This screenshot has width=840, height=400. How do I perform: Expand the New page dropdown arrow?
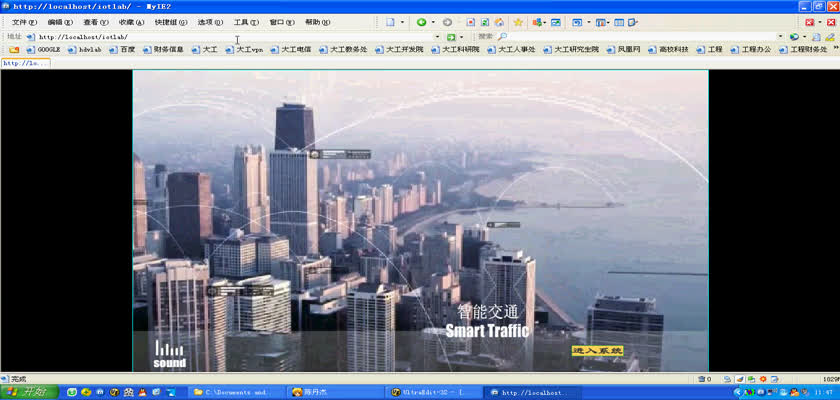[x=403, y=22]
